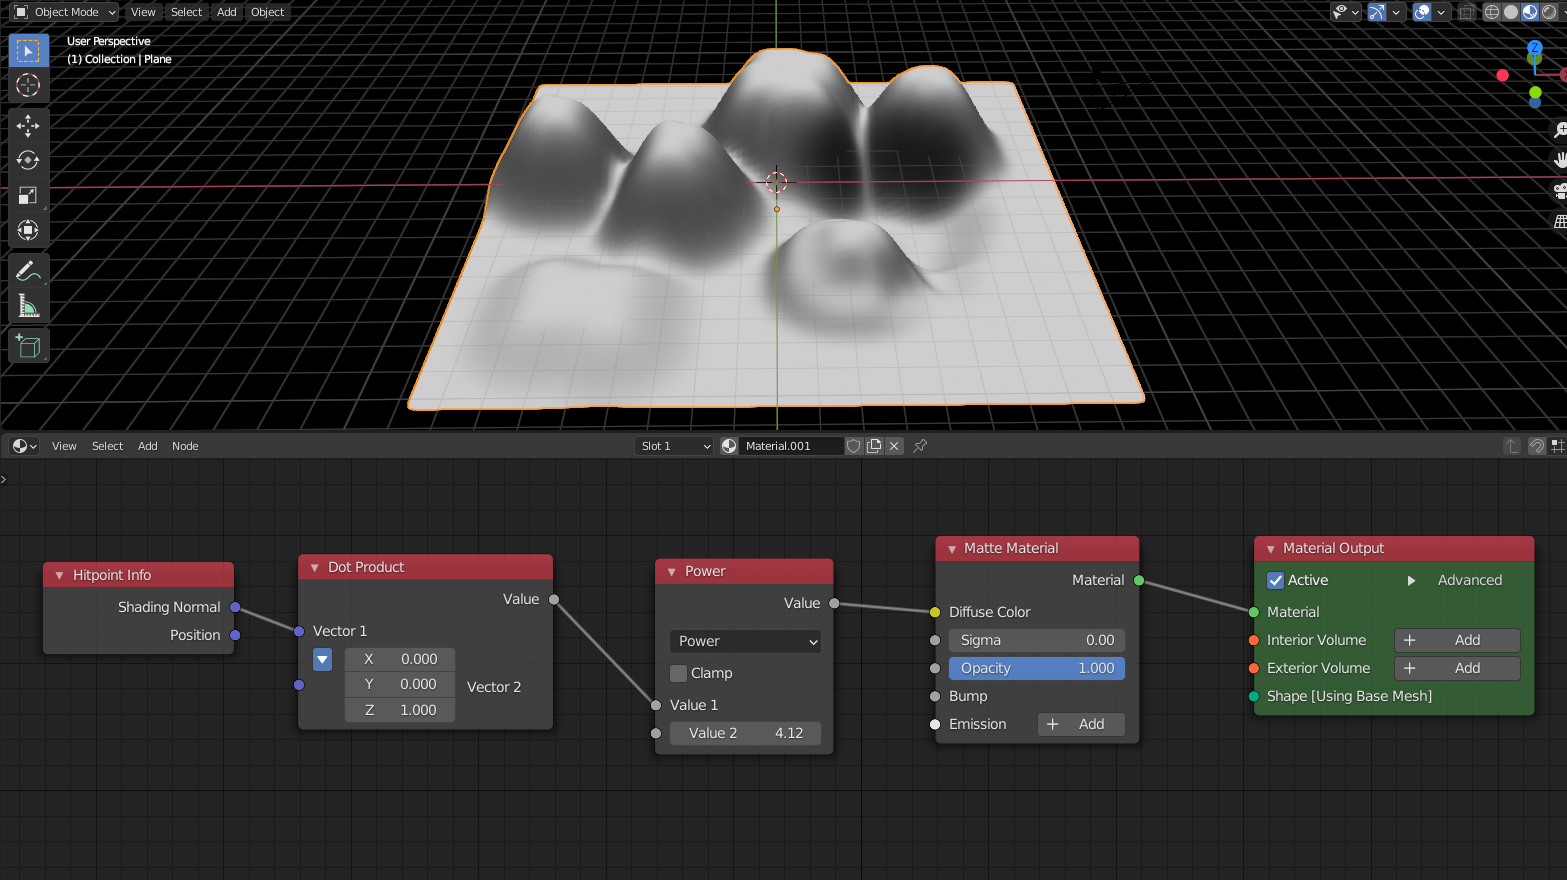Select the Cursor tool in the toolbar
The image size is (1567, 880).
tap(28, 86)
